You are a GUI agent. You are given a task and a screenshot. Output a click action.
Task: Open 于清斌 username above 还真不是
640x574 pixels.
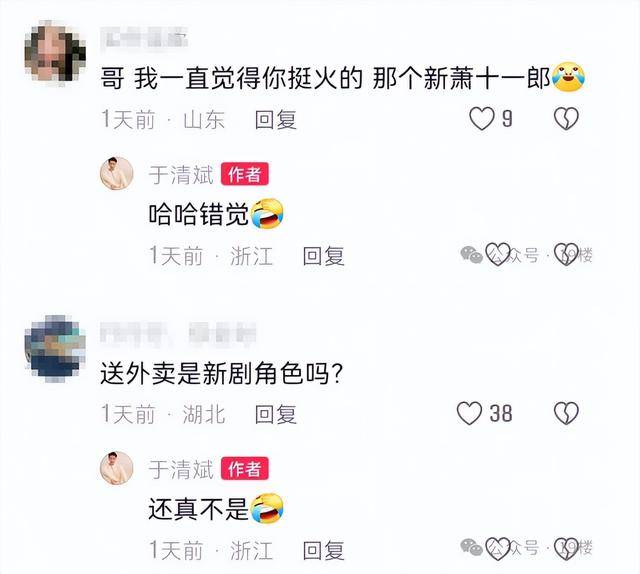pos(181,469)
